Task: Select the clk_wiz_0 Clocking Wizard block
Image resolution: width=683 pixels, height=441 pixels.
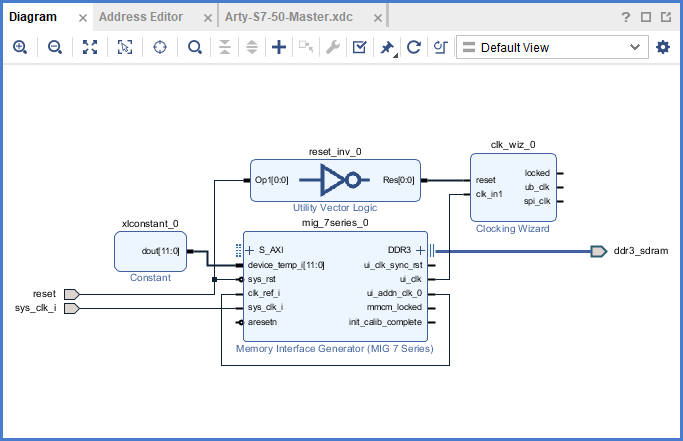Action: pyautogui.click(x=513, y=187)
